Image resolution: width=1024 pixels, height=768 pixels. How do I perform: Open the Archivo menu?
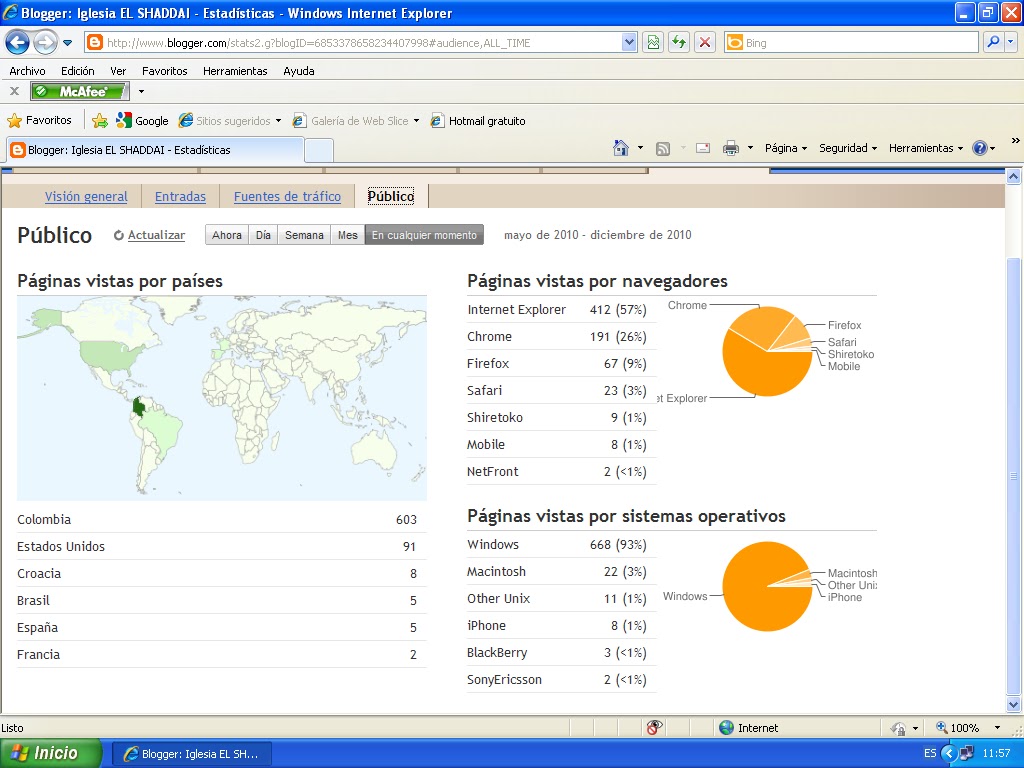pos(27,71)
